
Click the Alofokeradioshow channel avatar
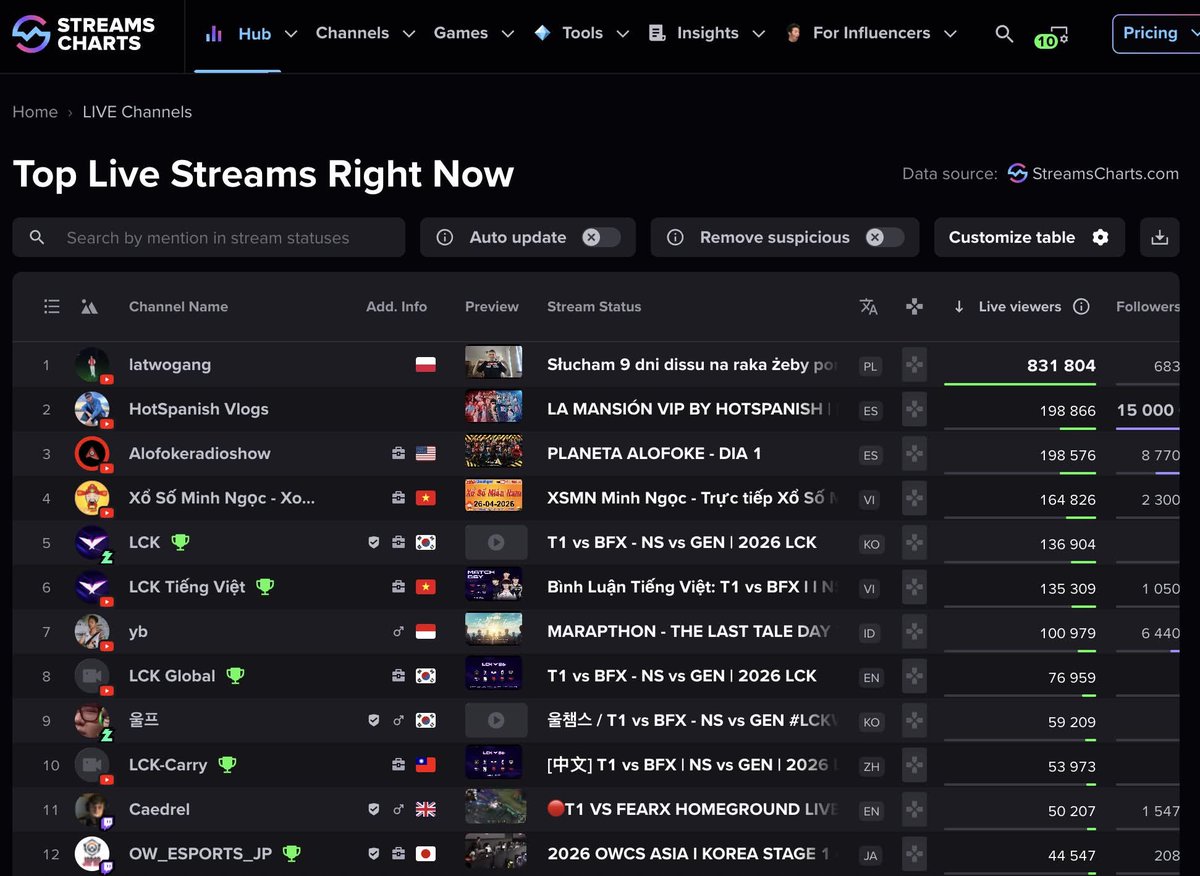tap(93, 454)
